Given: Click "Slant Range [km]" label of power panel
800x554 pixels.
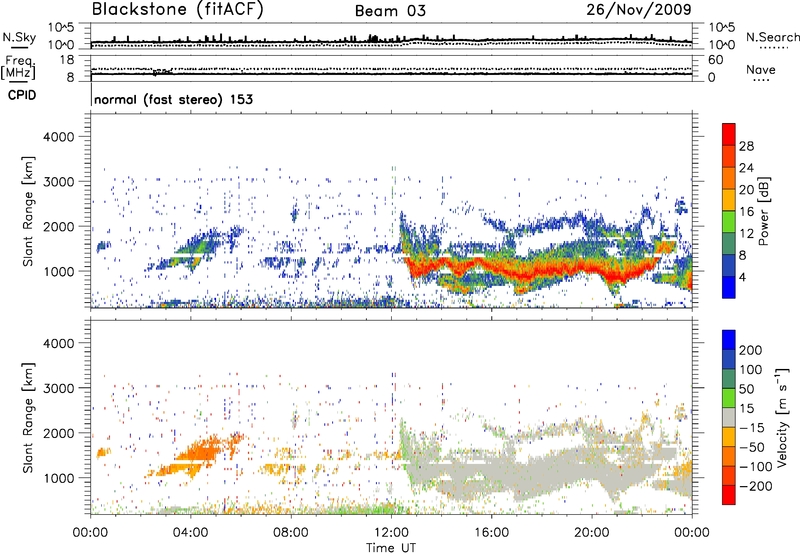Looking at the screenshot, I should (x=28, y=211).
